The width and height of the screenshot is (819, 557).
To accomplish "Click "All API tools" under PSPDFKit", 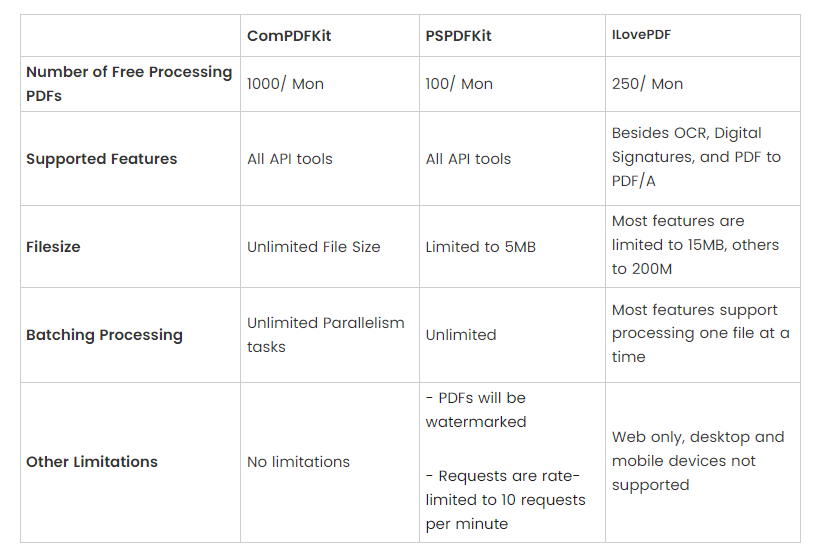I will (468, 159).
